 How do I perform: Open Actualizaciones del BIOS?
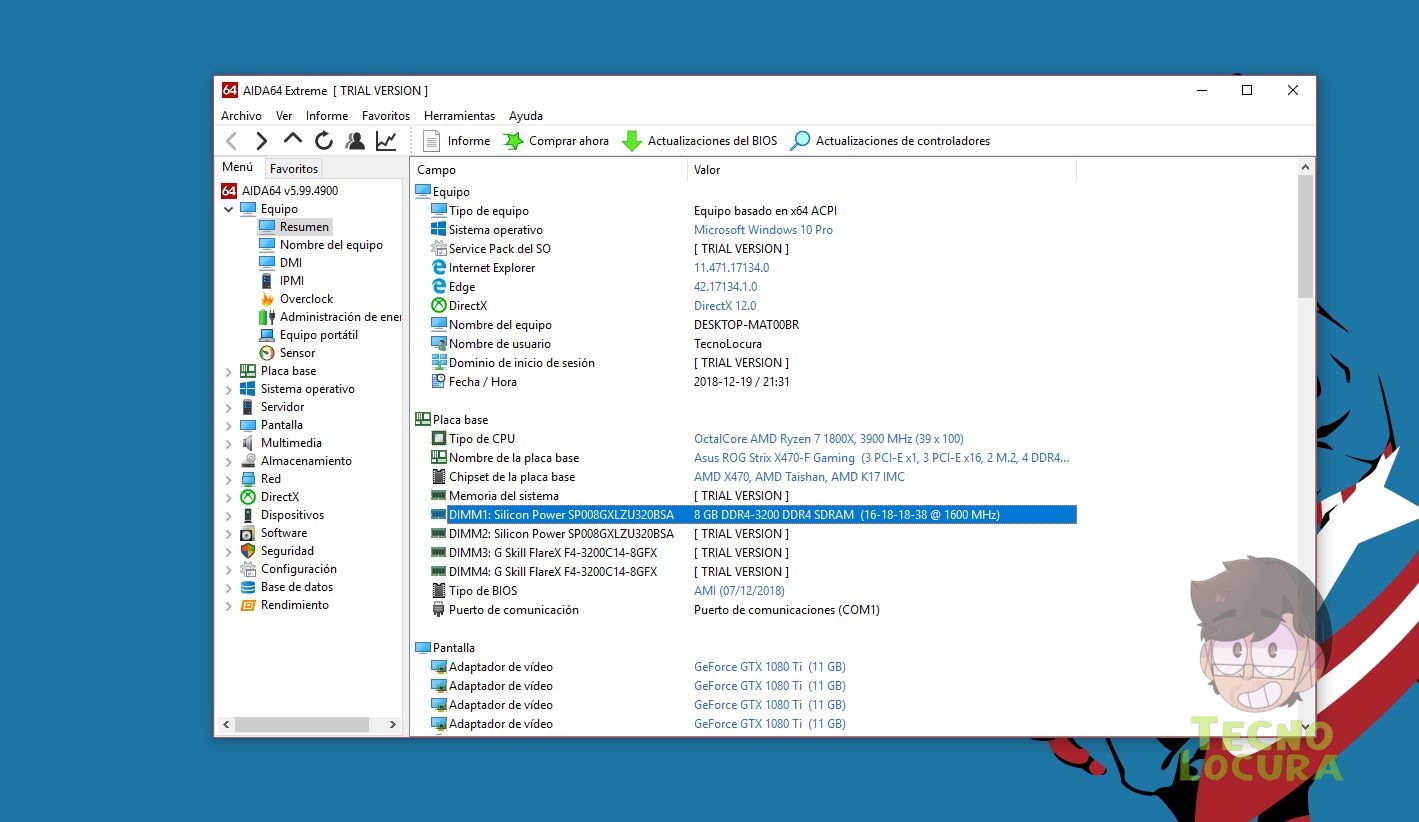(x=700, y=141)
